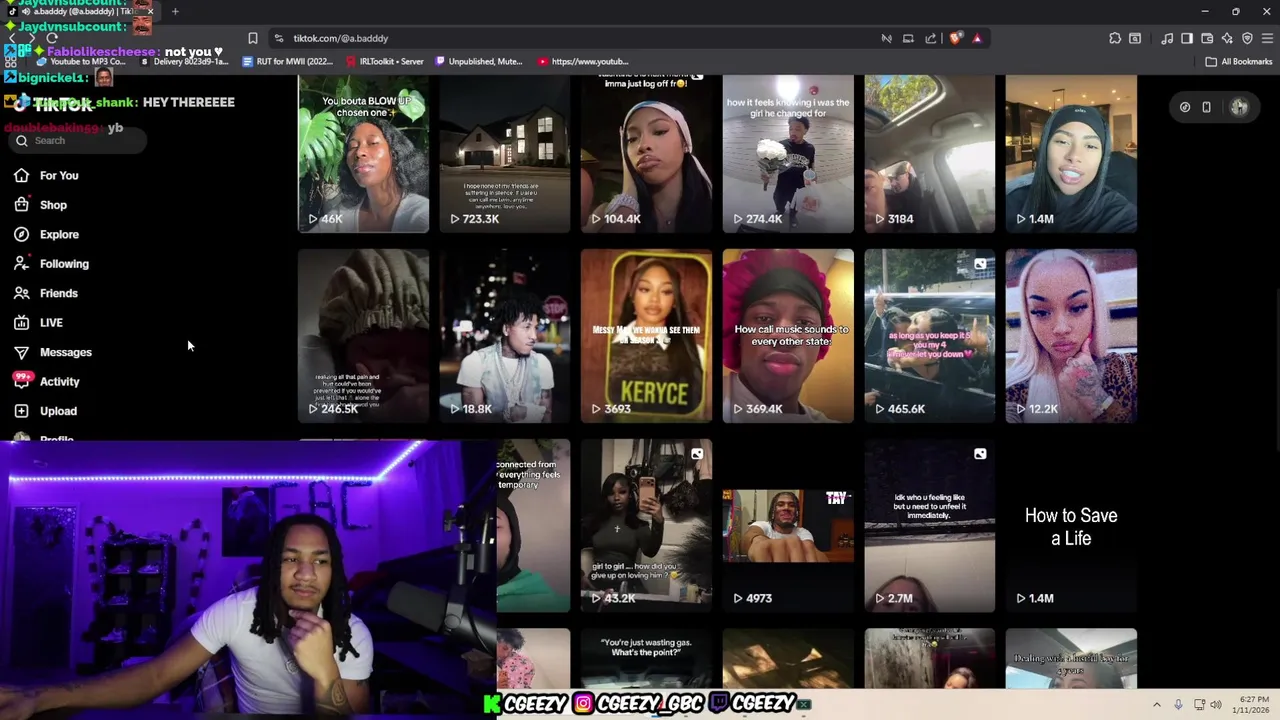Open the 'unfeel it immediately' 2.7M video

(x=930, y=526)
